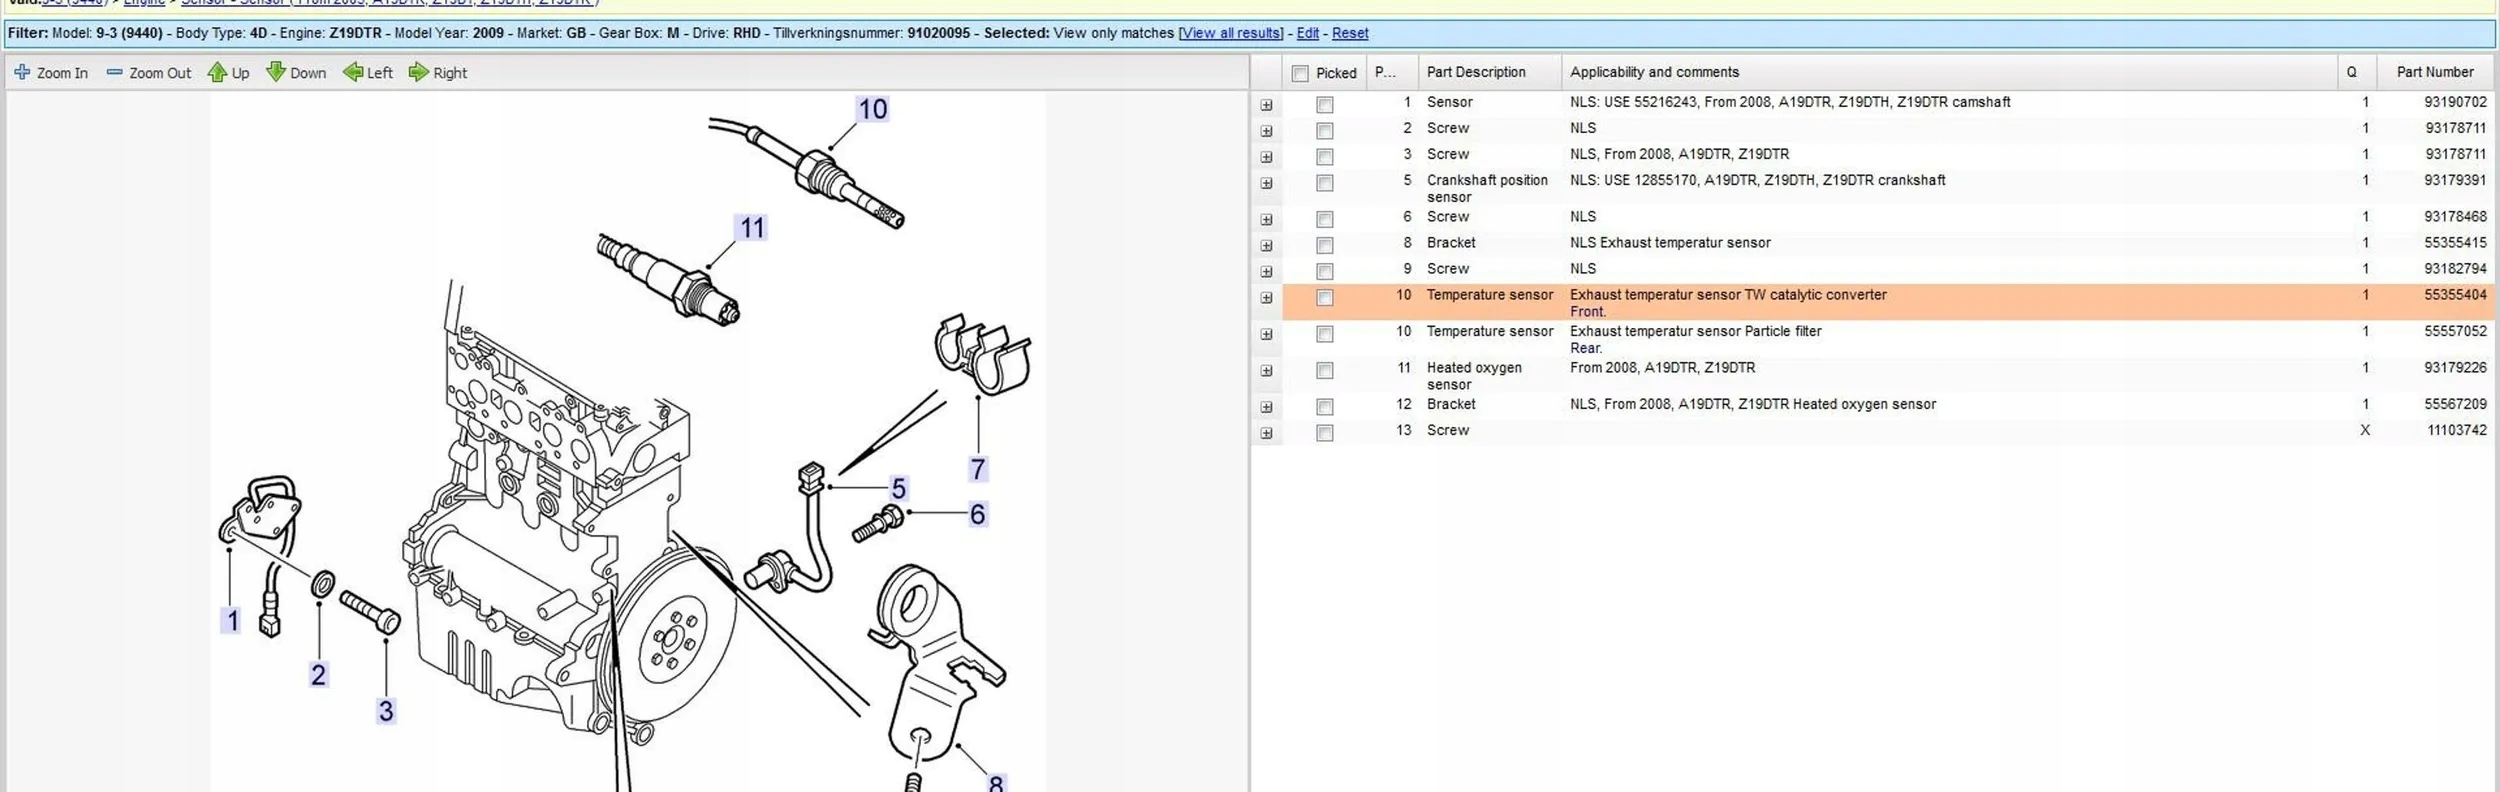Select callout 11 in the engine diagram

[x=752, y=228]
